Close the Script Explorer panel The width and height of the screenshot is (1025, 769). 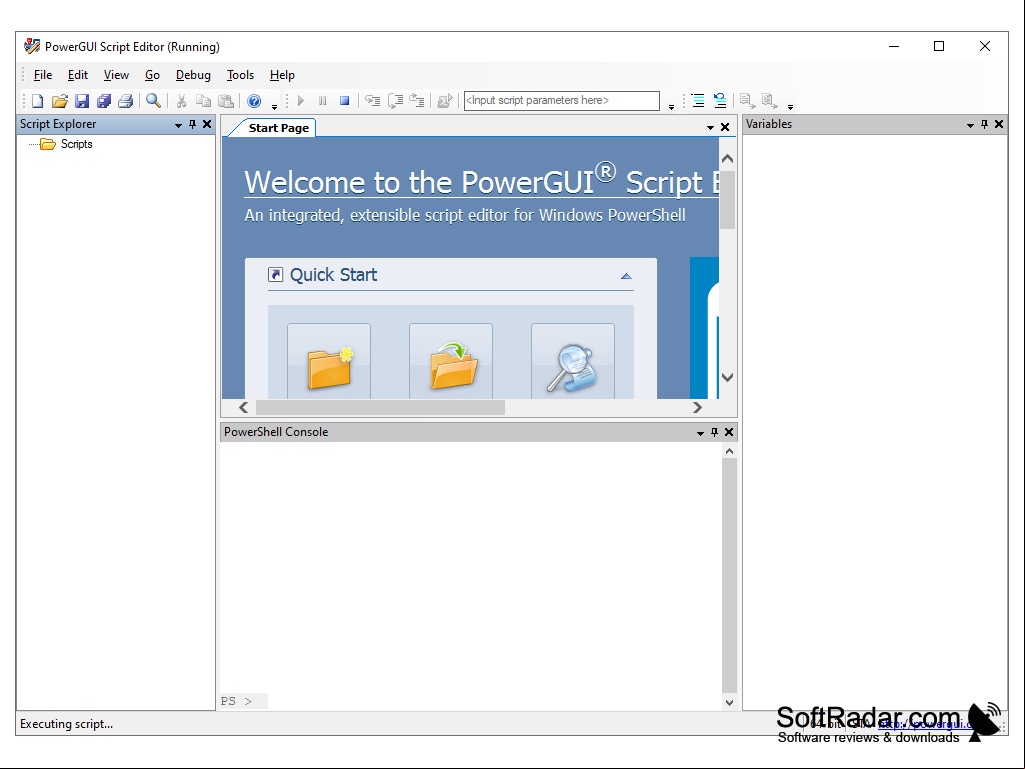point(207,124)
